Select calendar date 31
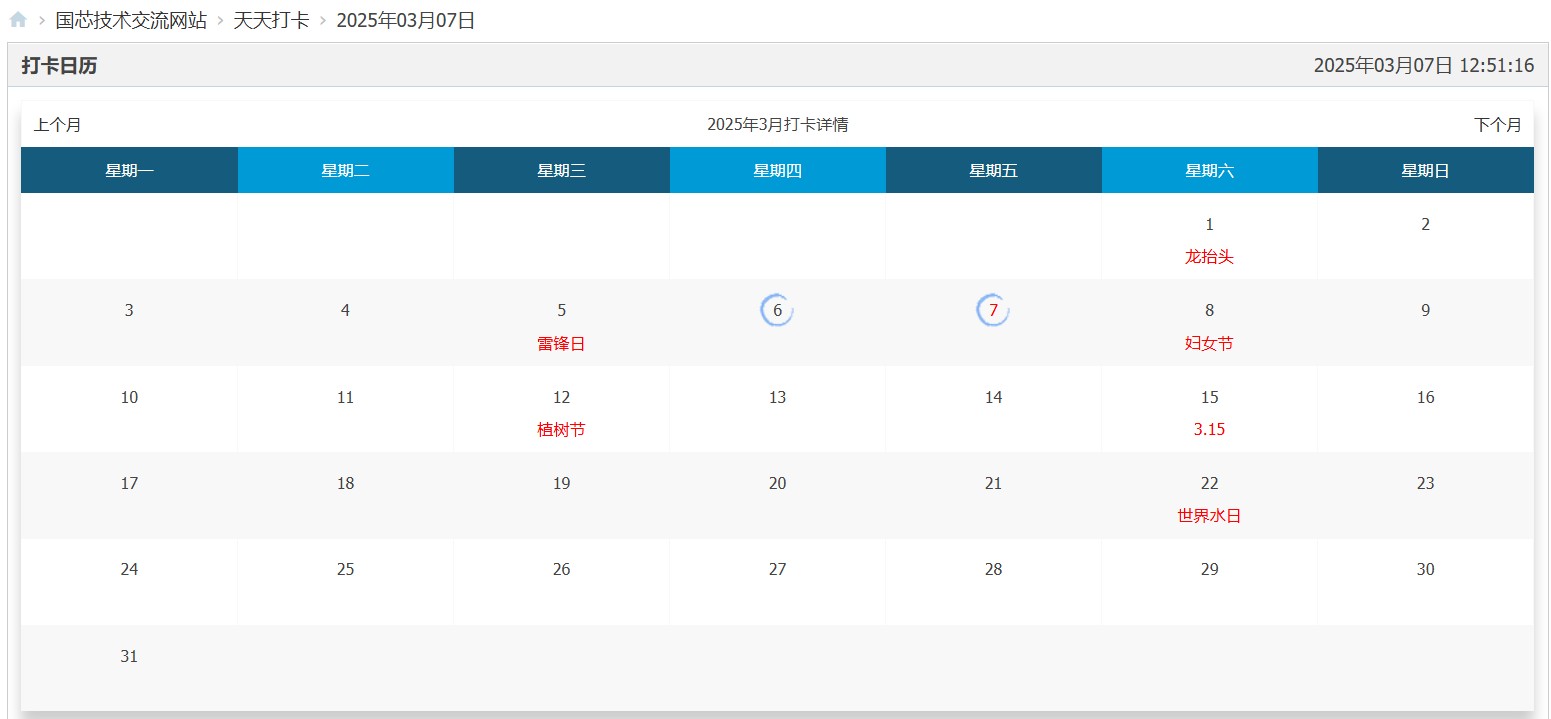Screen dimensions: 1551x719 coord(129,656)
